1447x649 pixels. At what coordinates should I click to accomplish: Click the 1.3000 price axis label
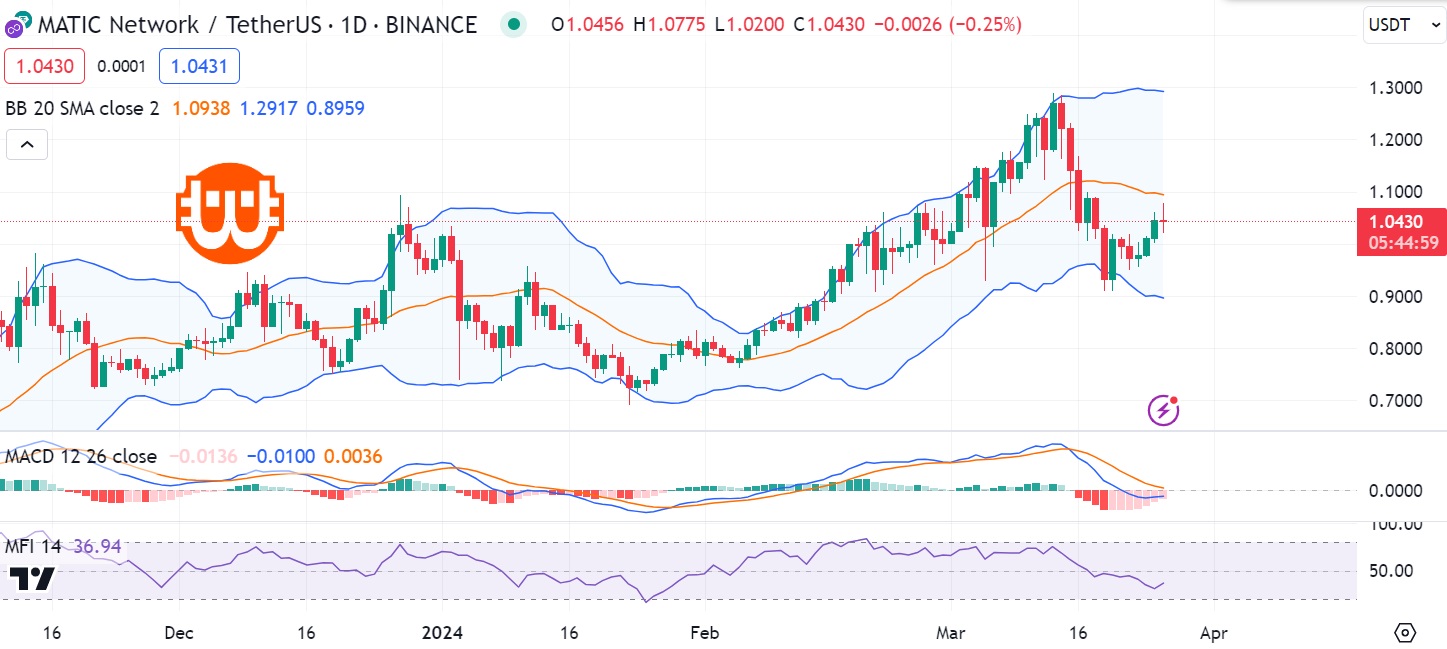(1396, 87)
